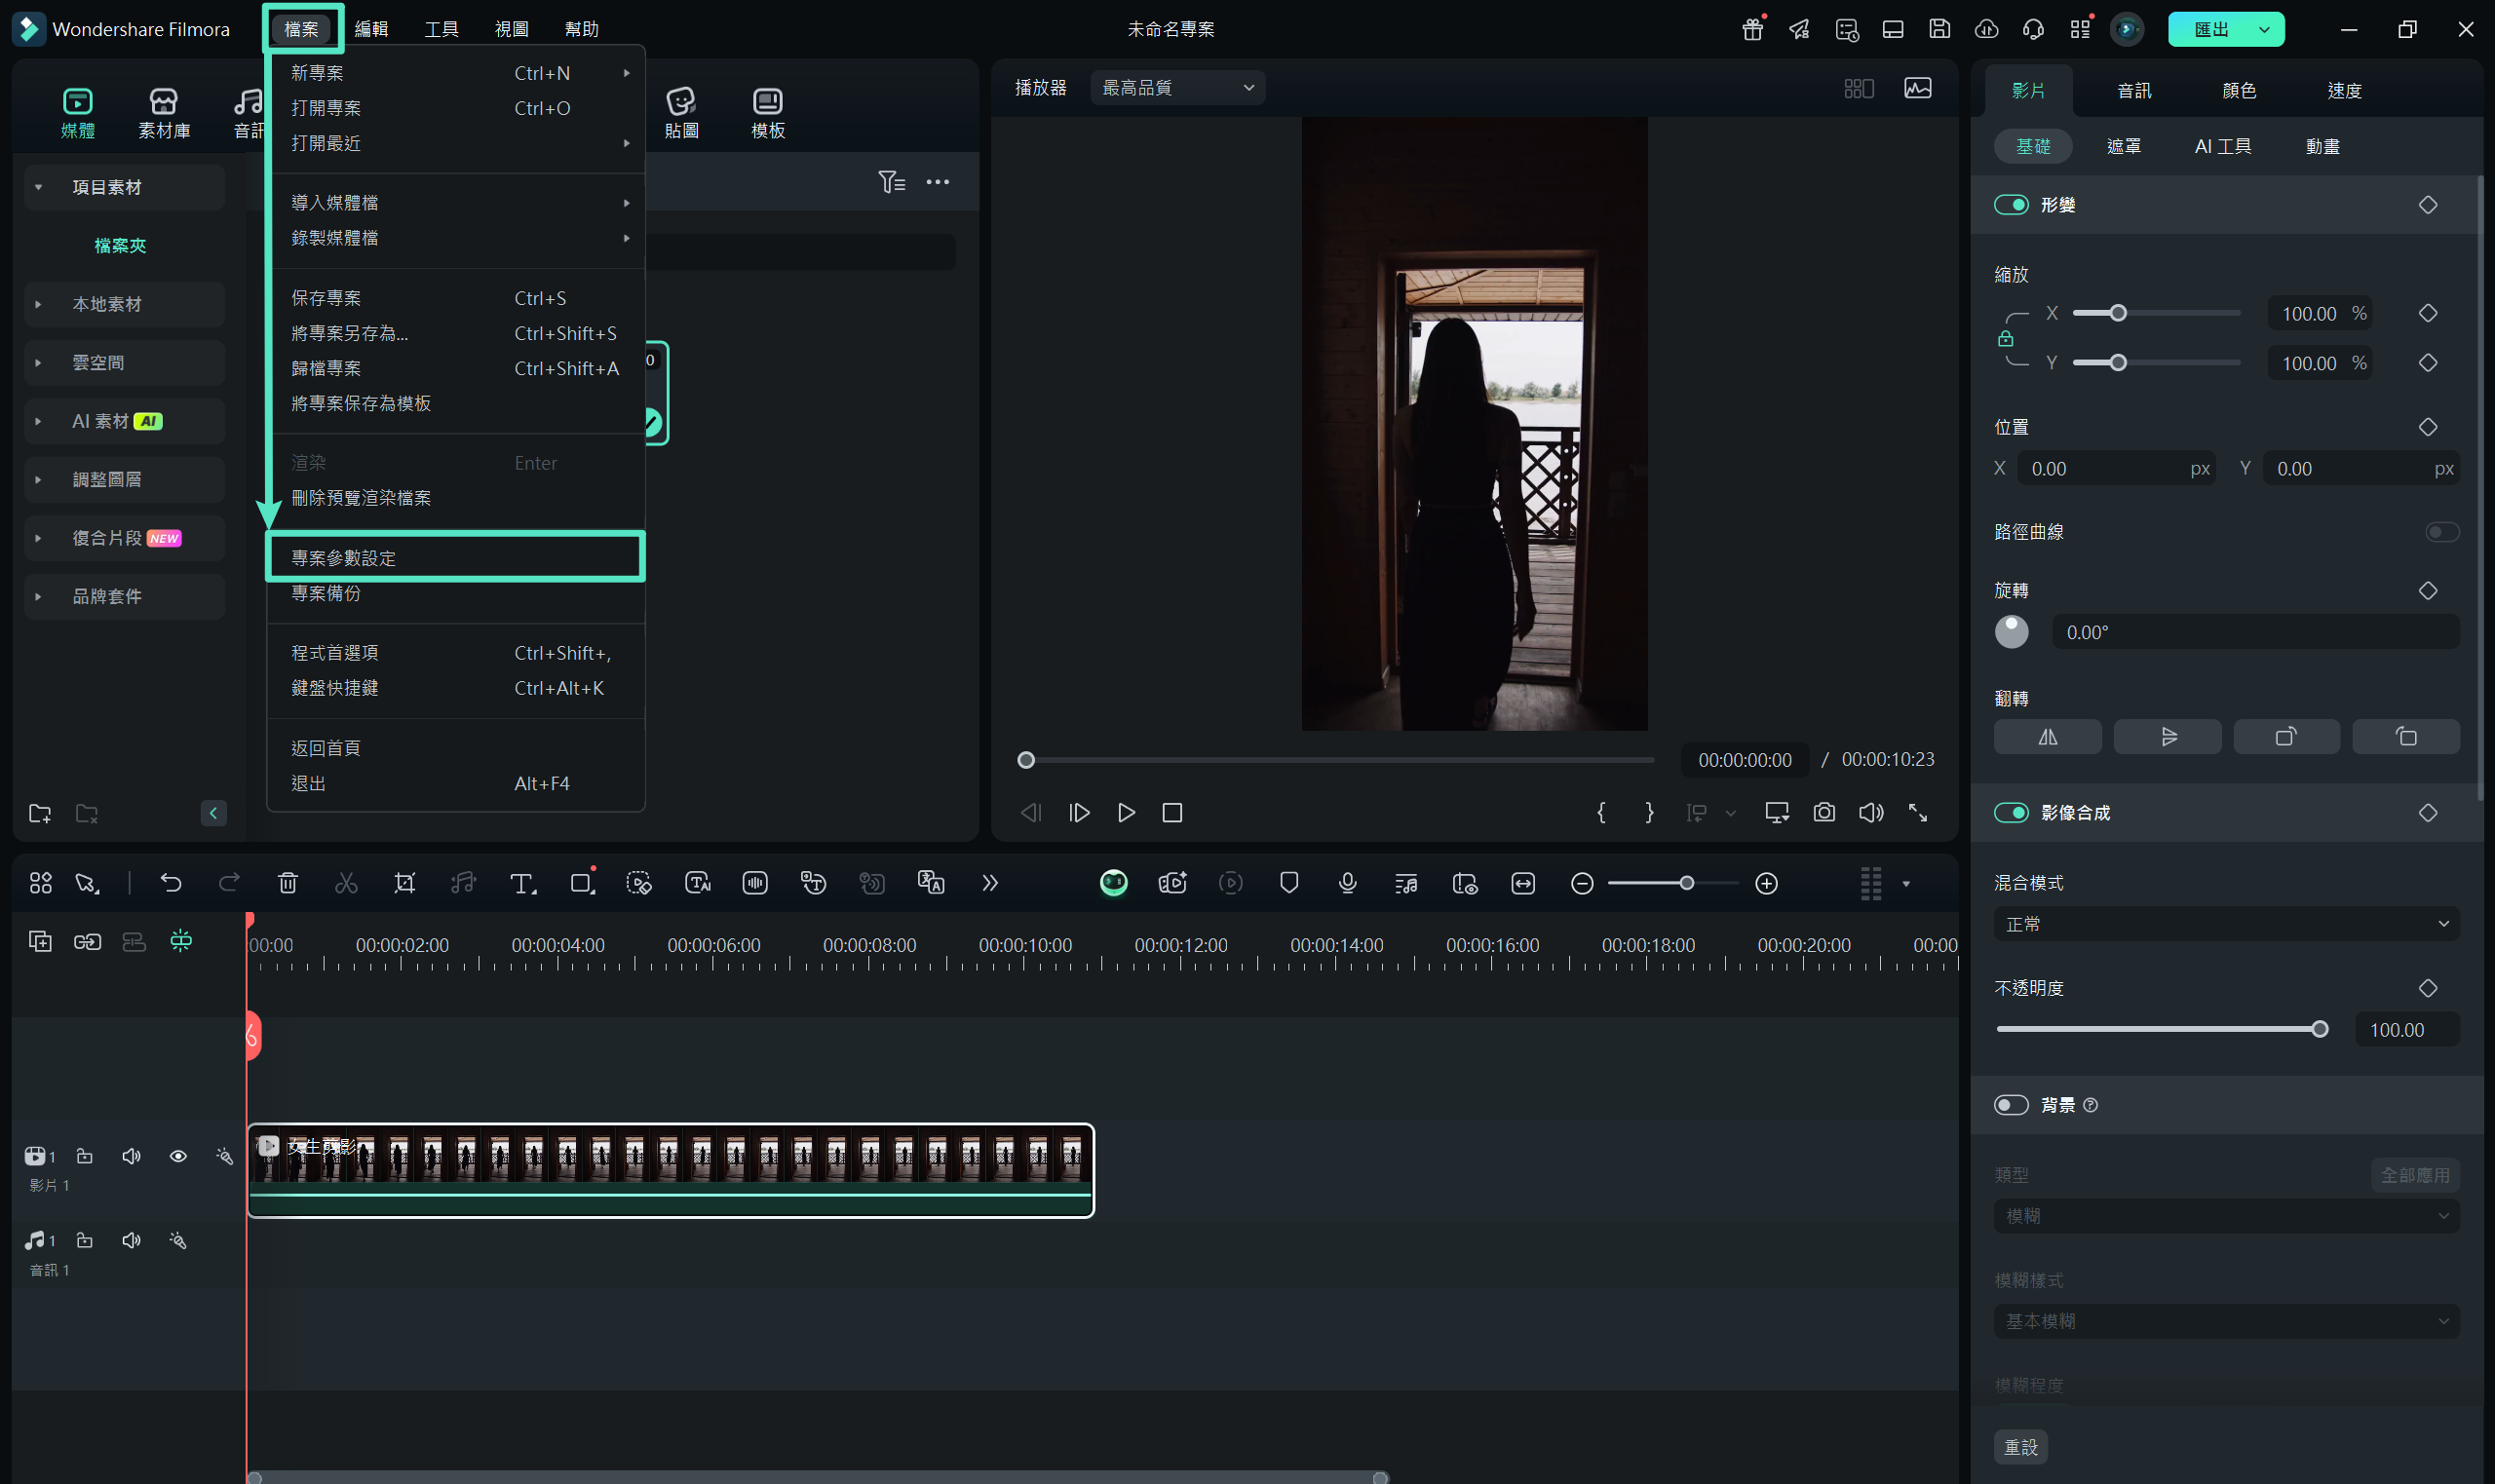Image resolution: width=2495 pixels, height=1484 pixels.
Task: Choose 保存專案 from the file menu
Action: (x=456, y=298)
